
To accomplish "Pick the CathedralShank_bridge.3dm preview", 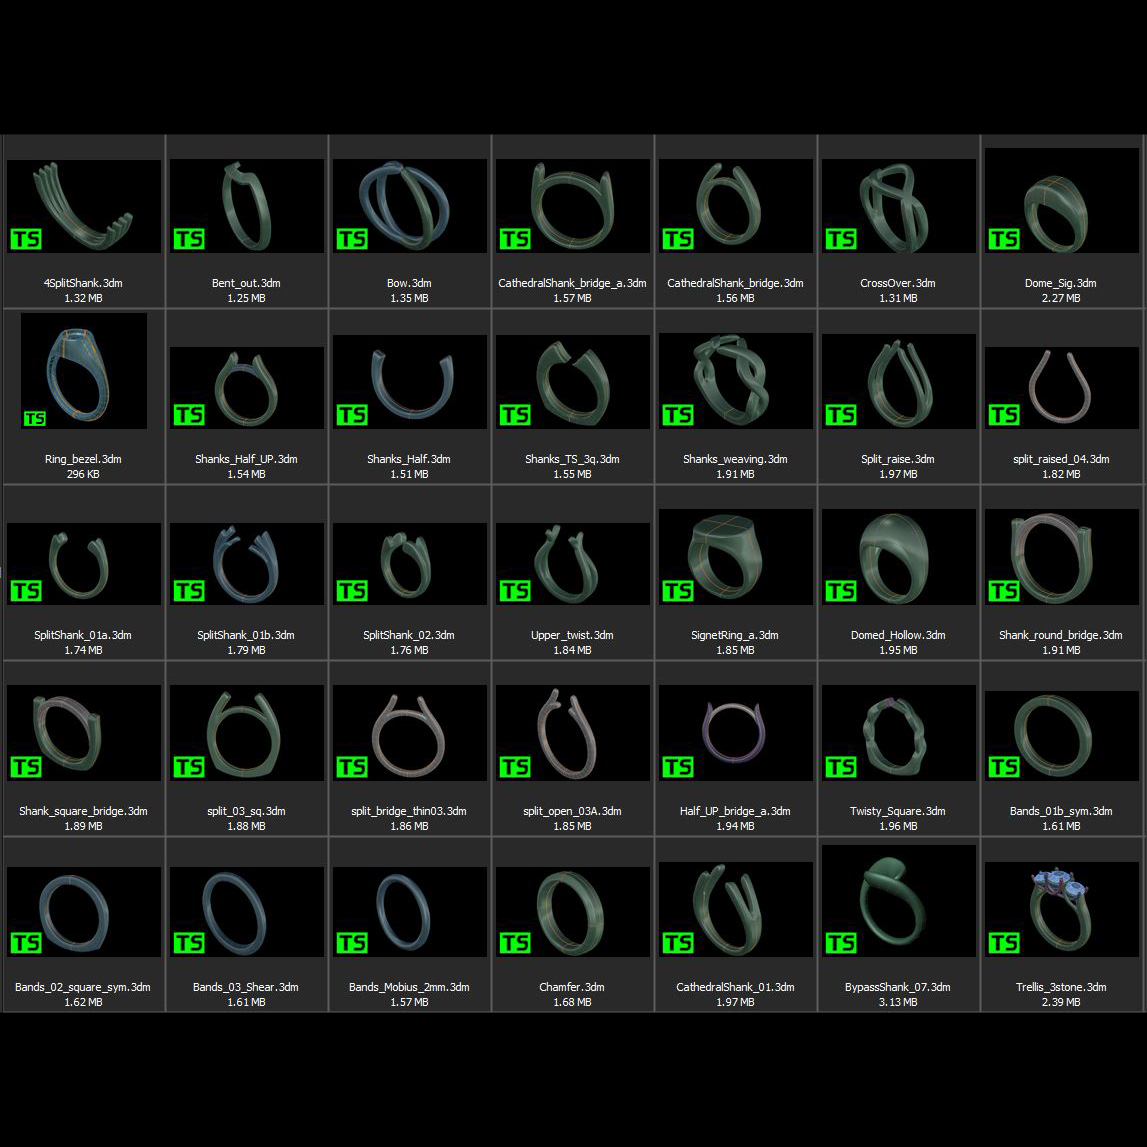I will click(736, 206).
